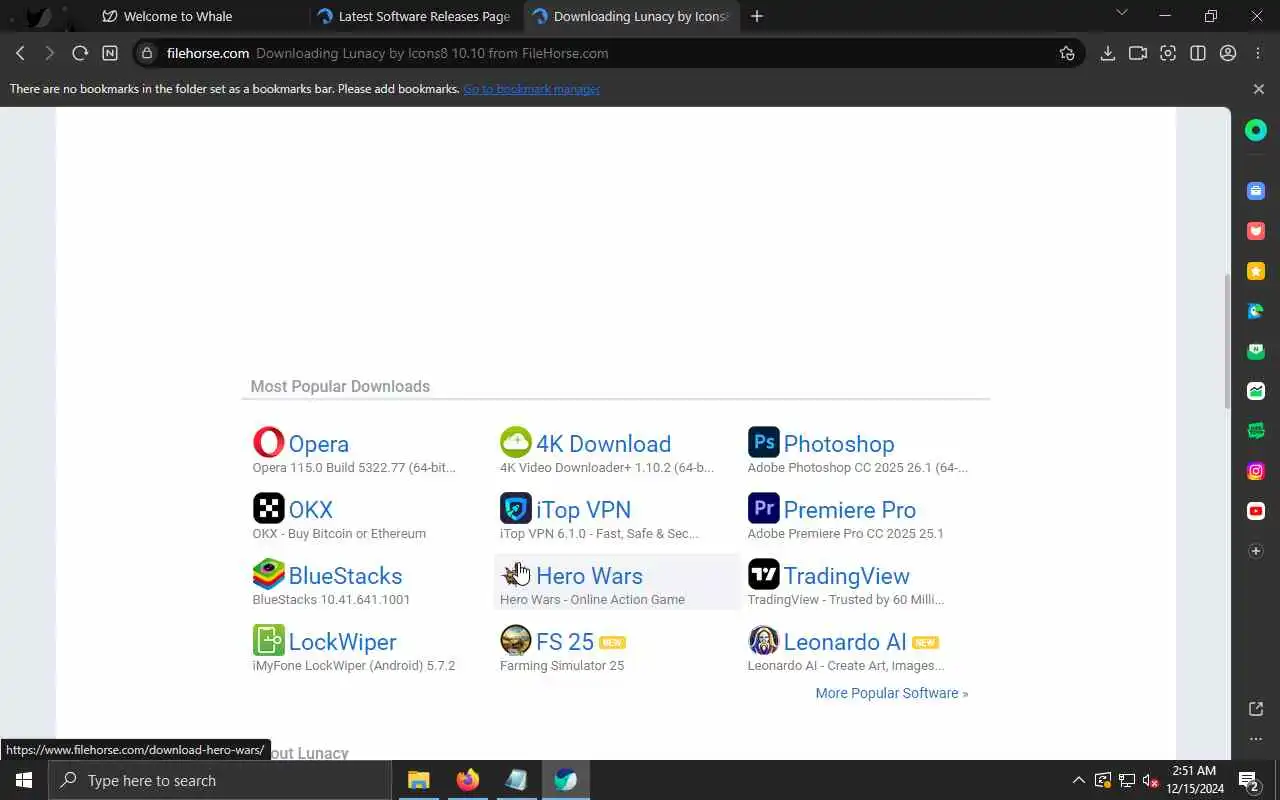
Task: Bookmark this page with the star icon
Action: [1067, 53]
